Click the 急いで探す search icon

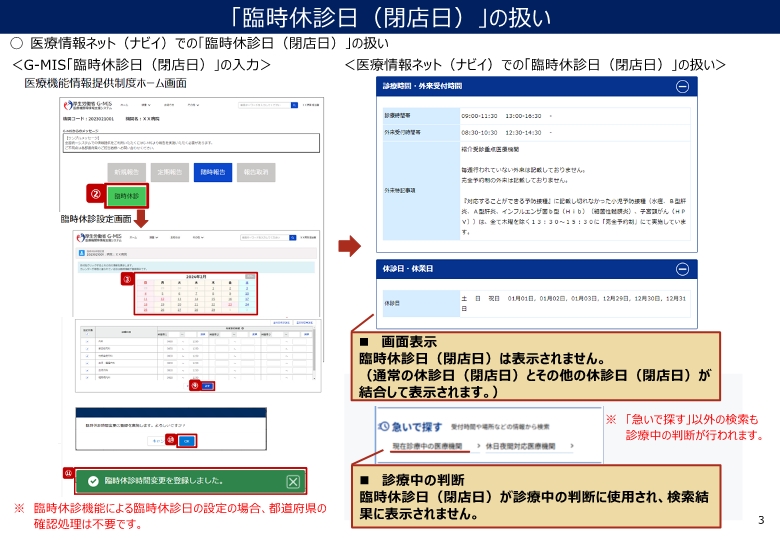(386, 427)
